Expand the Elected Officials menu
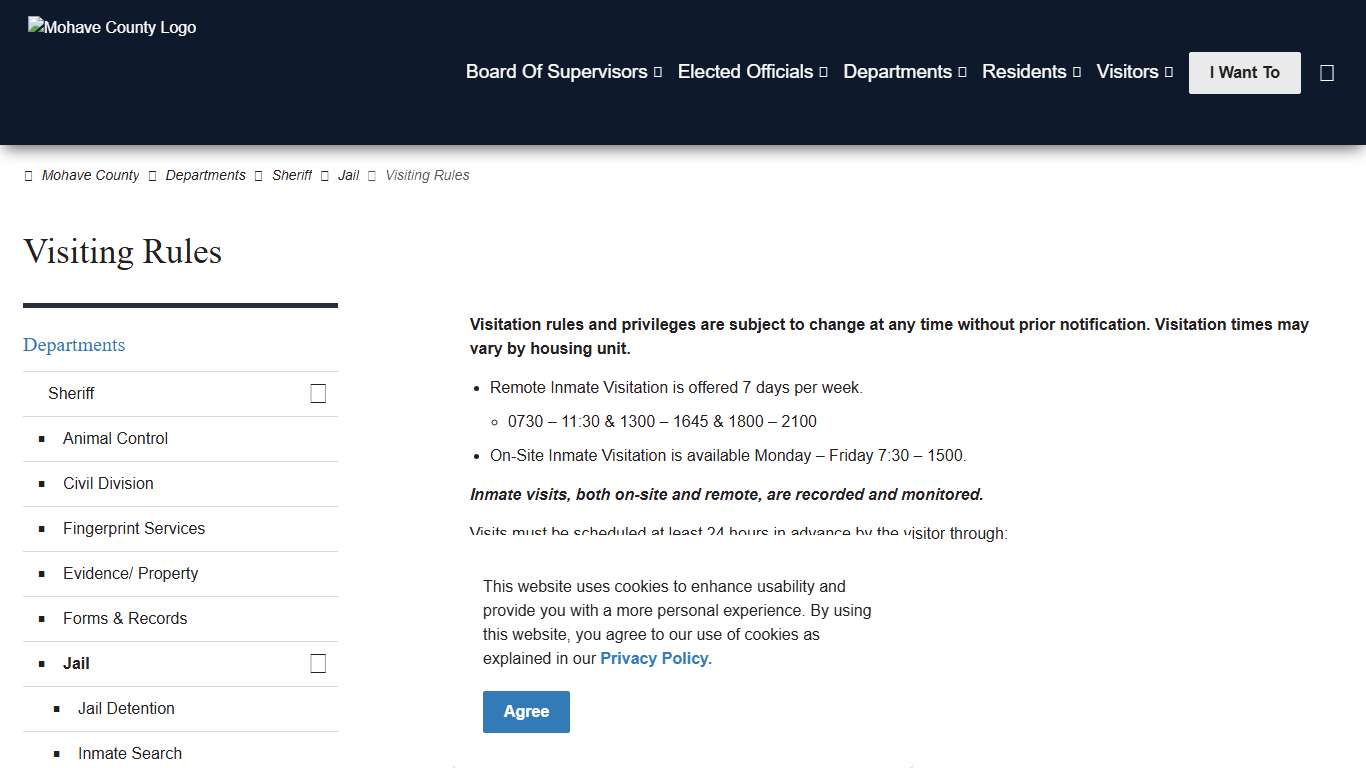The height and width of the screenshot is (768, 1366). [752, 72]
